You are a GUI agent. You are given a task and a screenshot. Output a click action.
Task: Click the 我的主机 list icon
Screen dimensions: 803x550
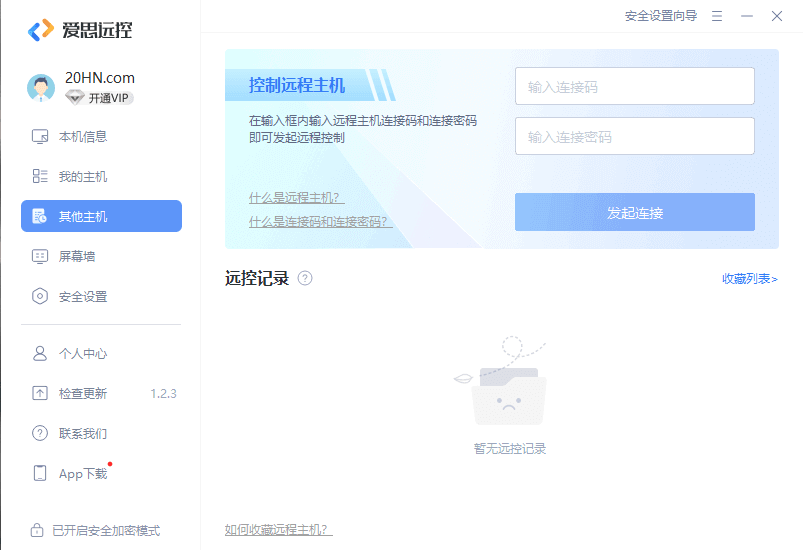[40, 177]
